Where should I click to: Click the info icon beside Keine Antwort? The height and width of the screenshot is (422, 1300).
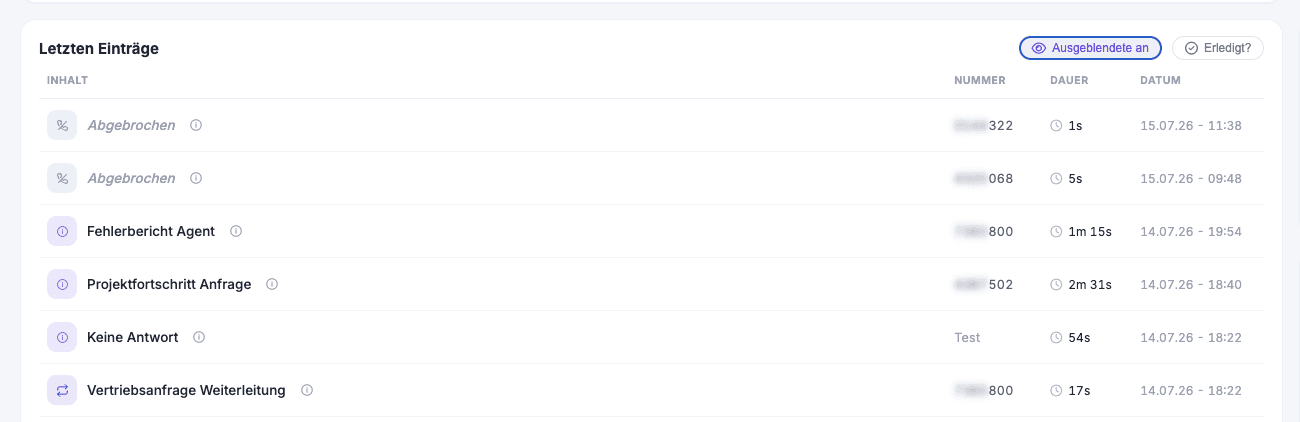[x=199, y=337]
